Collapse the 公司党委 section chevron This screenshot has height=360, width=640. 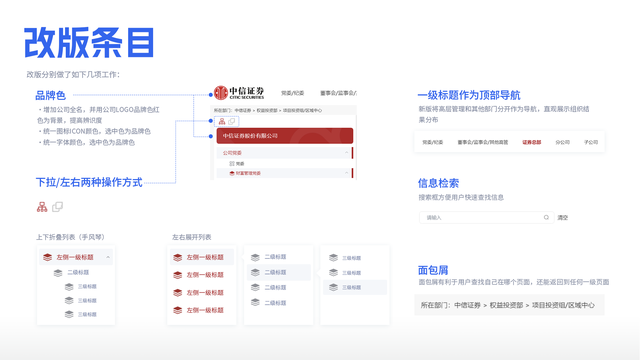pos(347,153)
